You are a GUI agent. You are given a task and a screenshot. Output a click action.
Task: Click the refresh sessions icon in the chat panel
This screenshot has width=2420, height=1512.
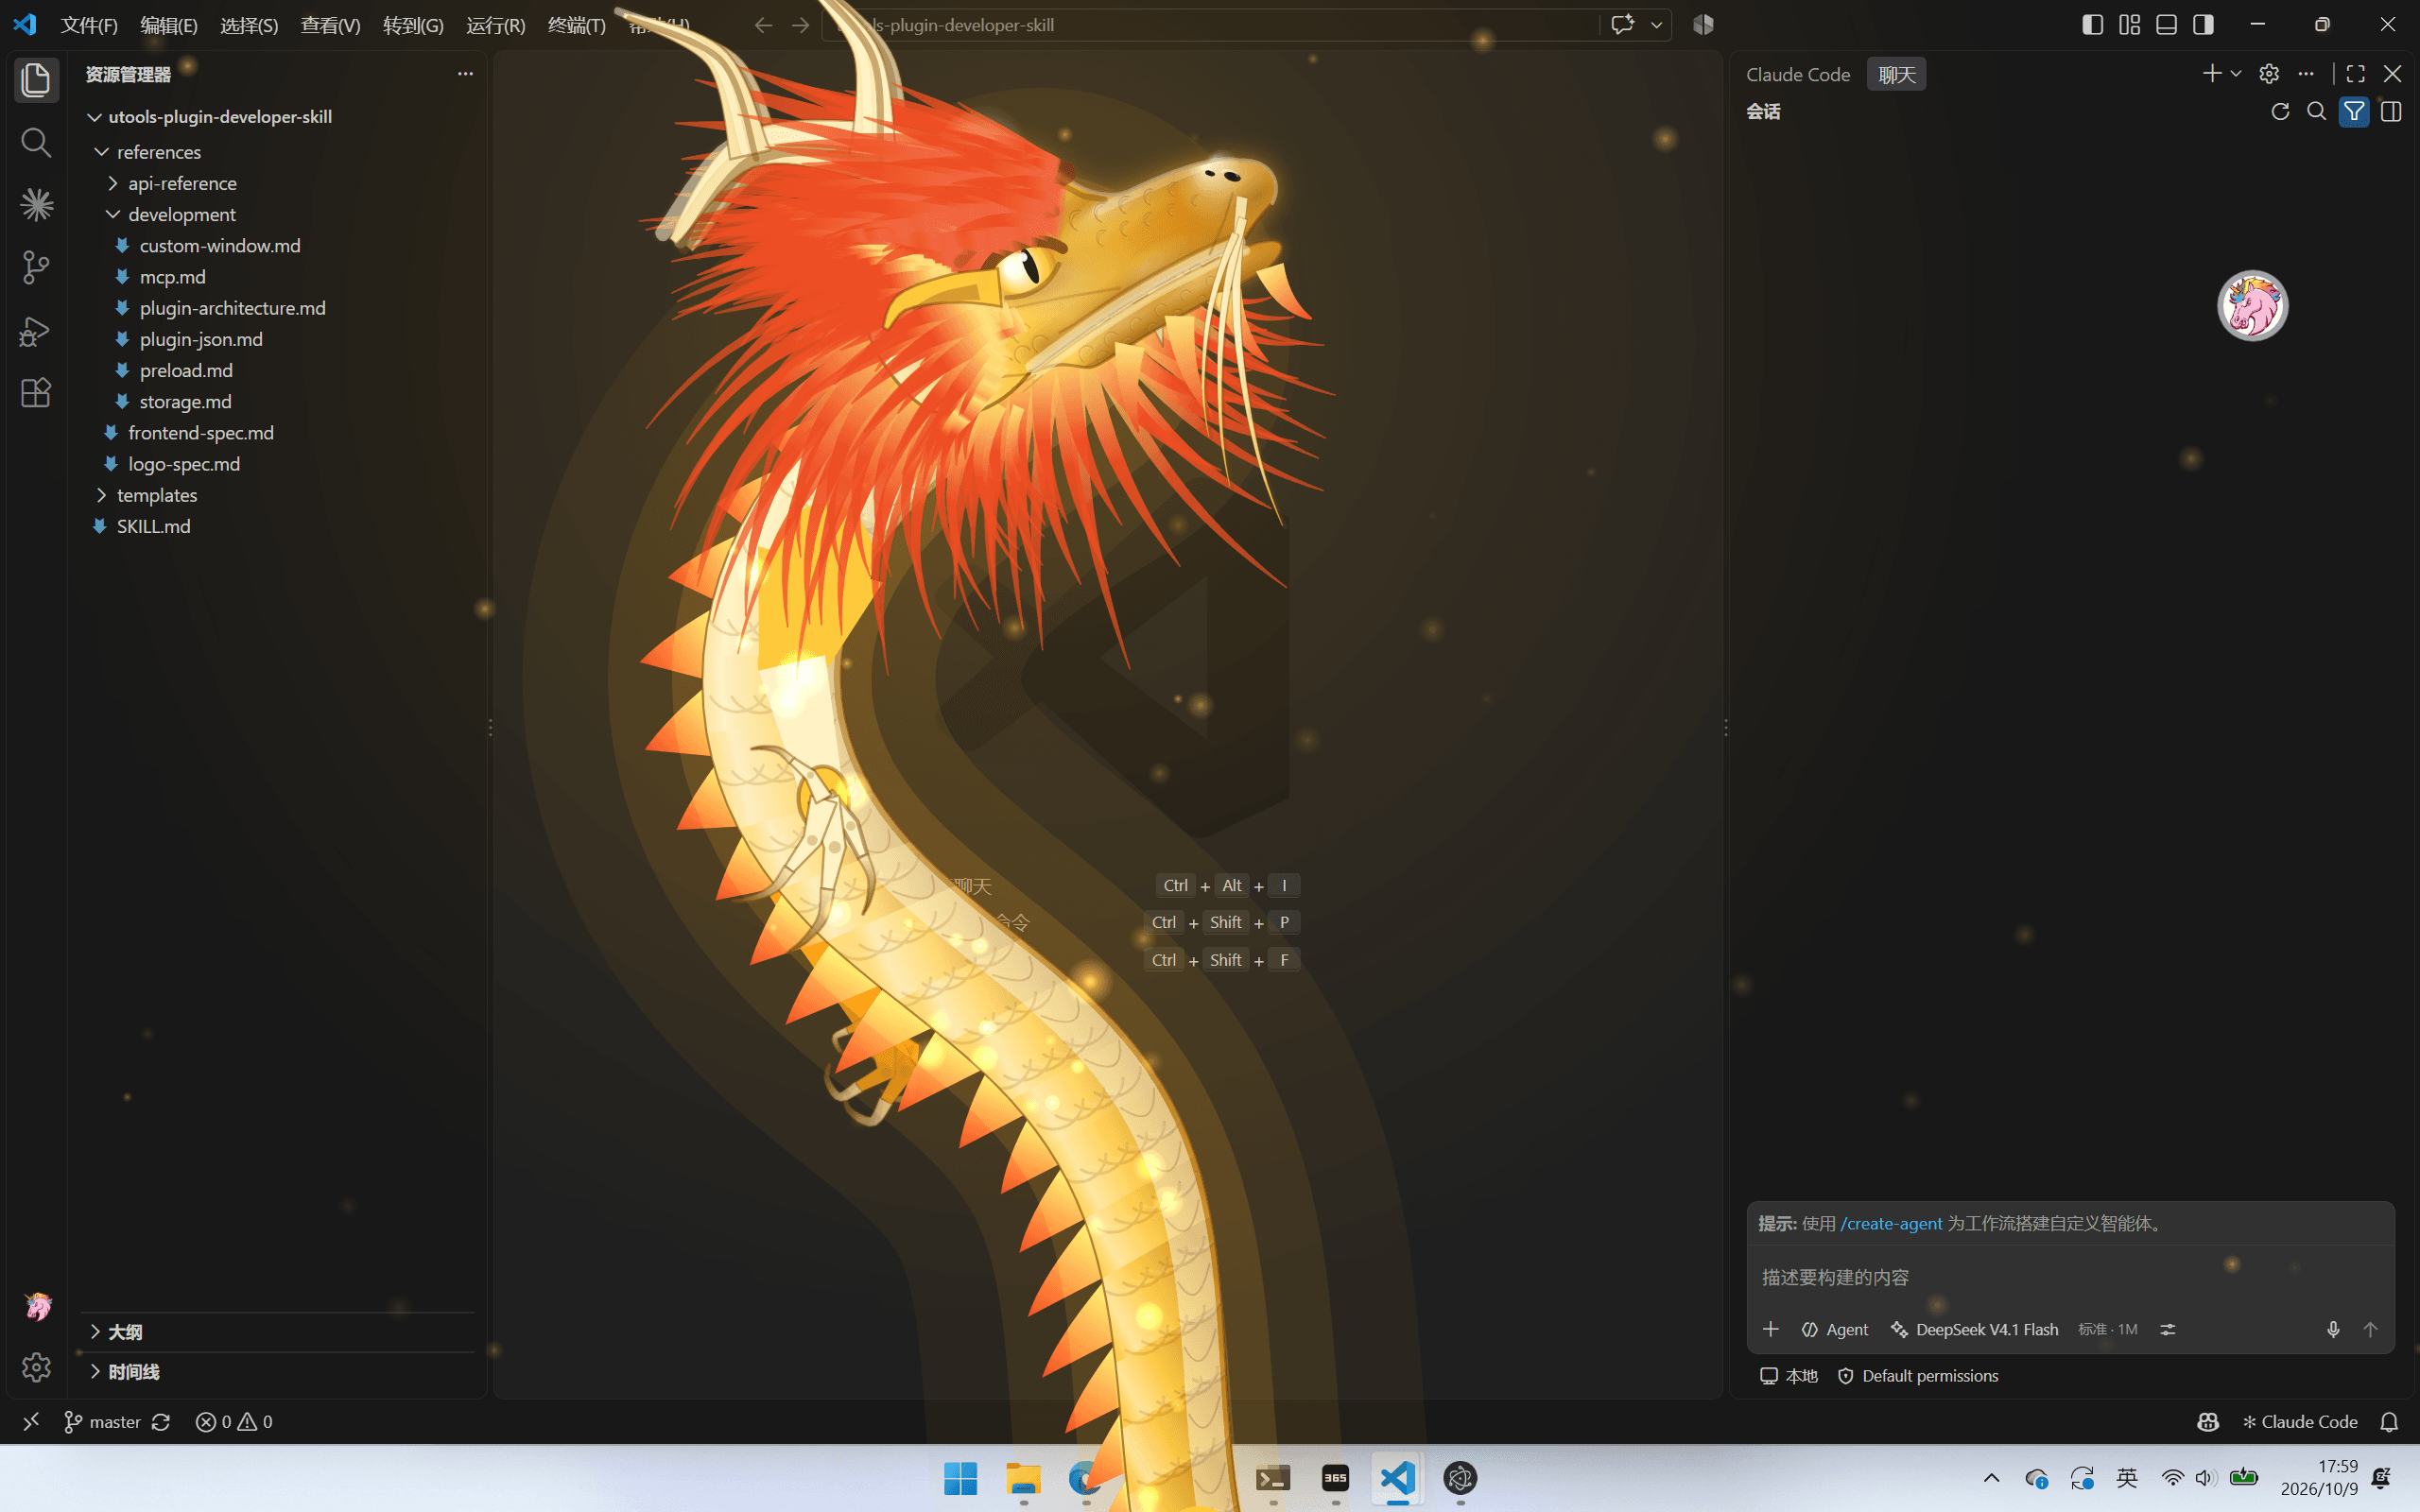point(2280,111)
